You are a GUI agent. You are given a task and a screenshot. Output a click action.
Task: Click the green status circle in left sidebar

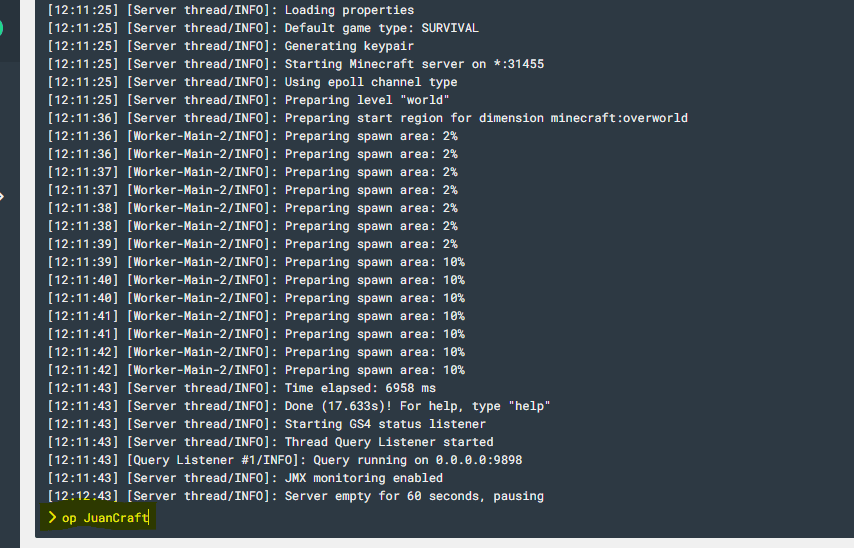1,28
